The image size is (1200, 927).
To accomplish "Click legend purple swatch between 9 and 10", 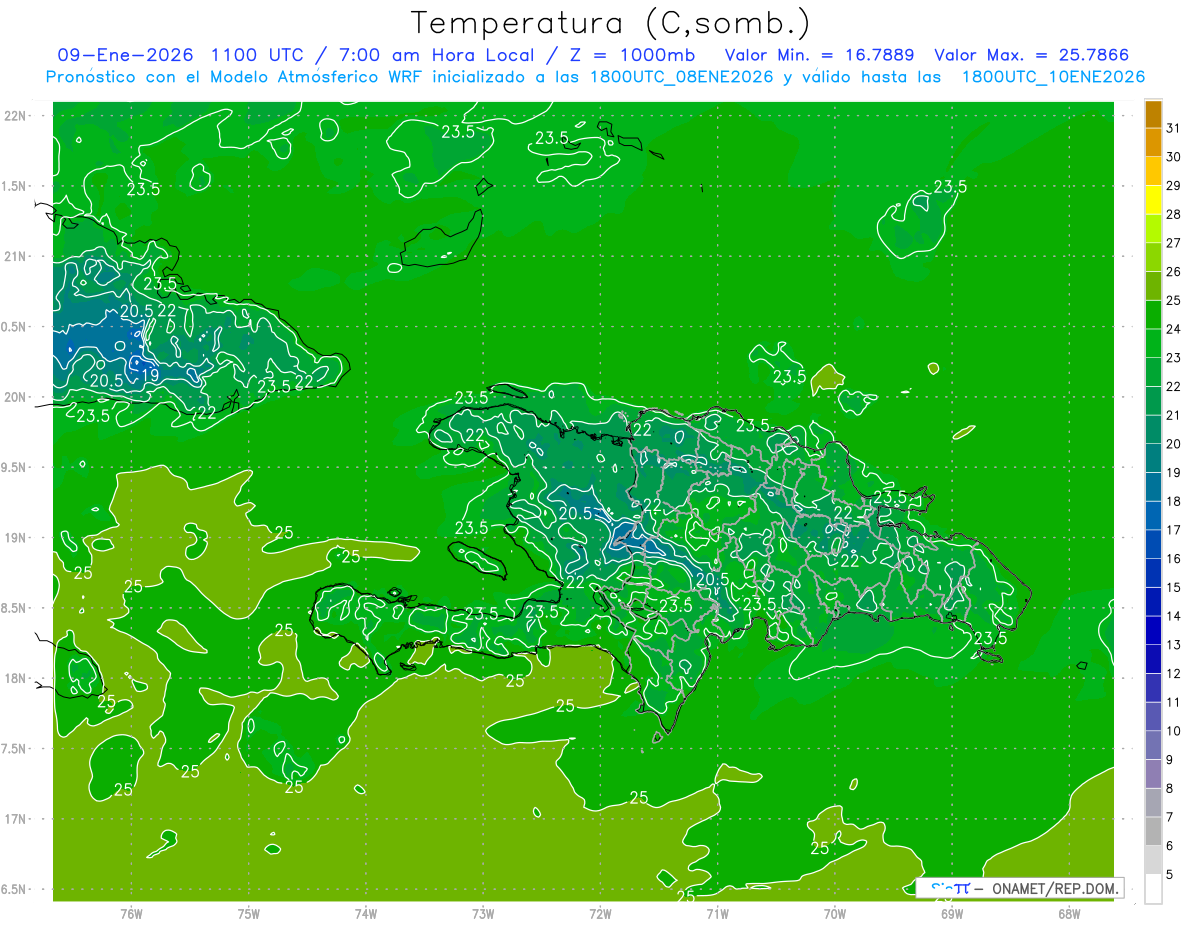I will (1153, 745).
